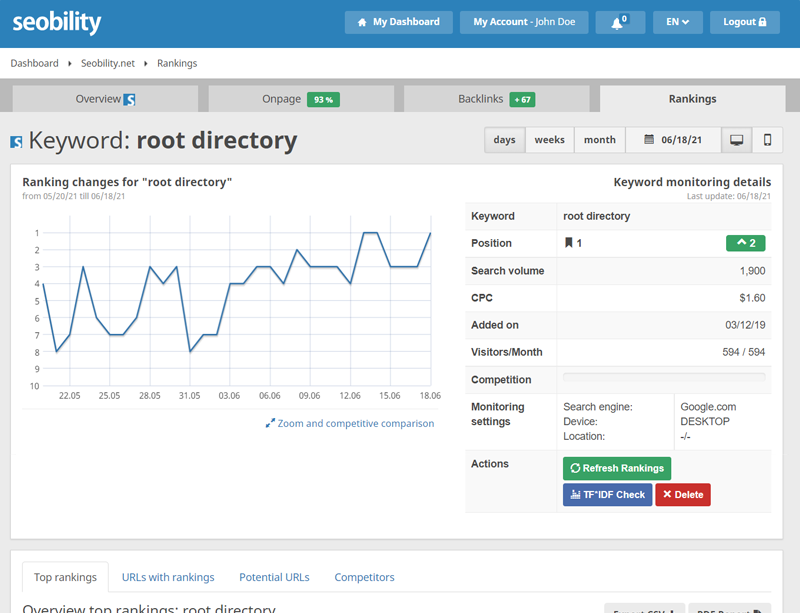This screenshot has height=613, width=800.
Task: Click the notification bell icon
Action: pos(619,22)
